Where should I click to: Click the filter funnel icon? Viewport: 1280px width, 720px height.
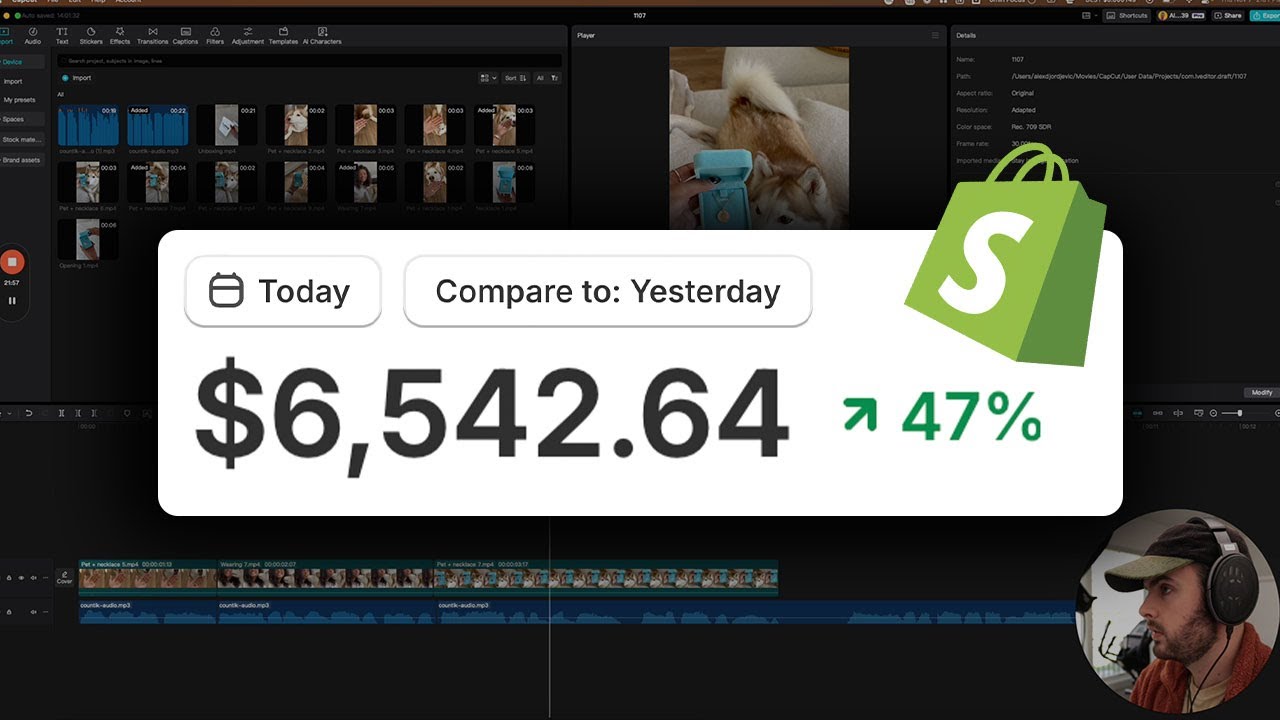[555, 78]
